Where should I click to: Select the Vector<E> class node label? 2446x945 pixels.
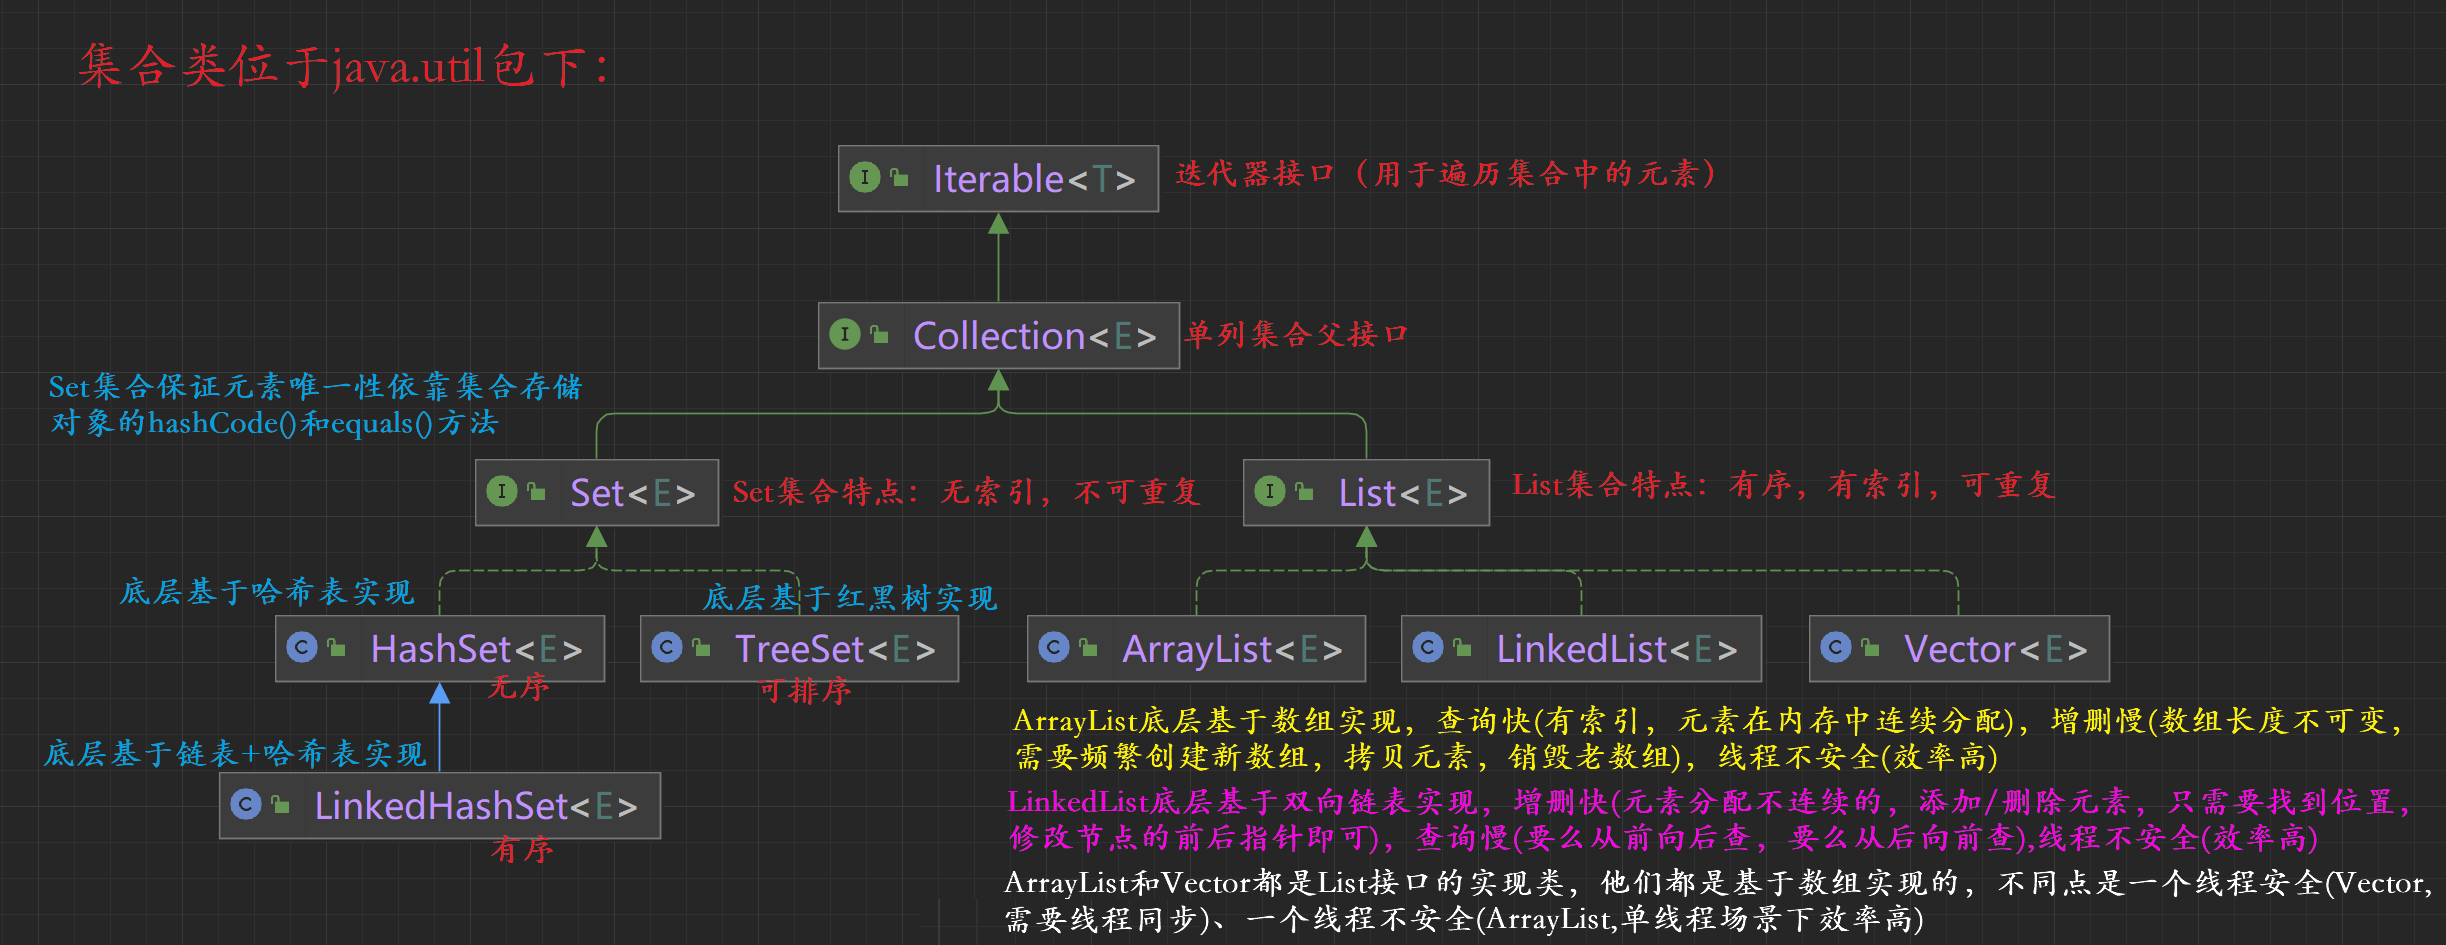click(x=1995, y=649)
